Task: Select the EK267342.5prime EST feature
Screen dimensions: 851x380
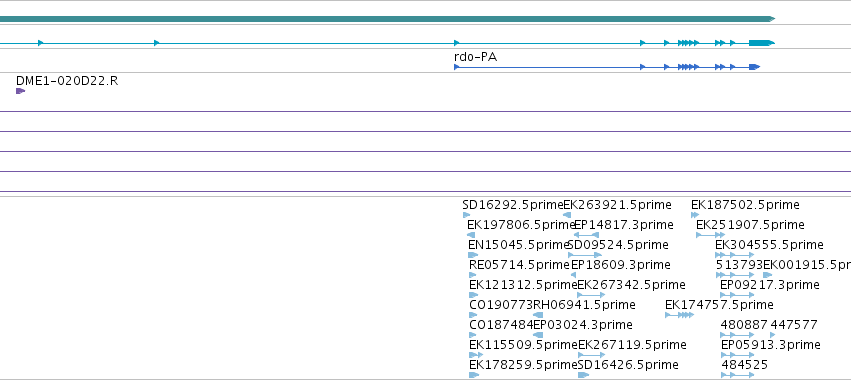Action: (x=591, y=295)
